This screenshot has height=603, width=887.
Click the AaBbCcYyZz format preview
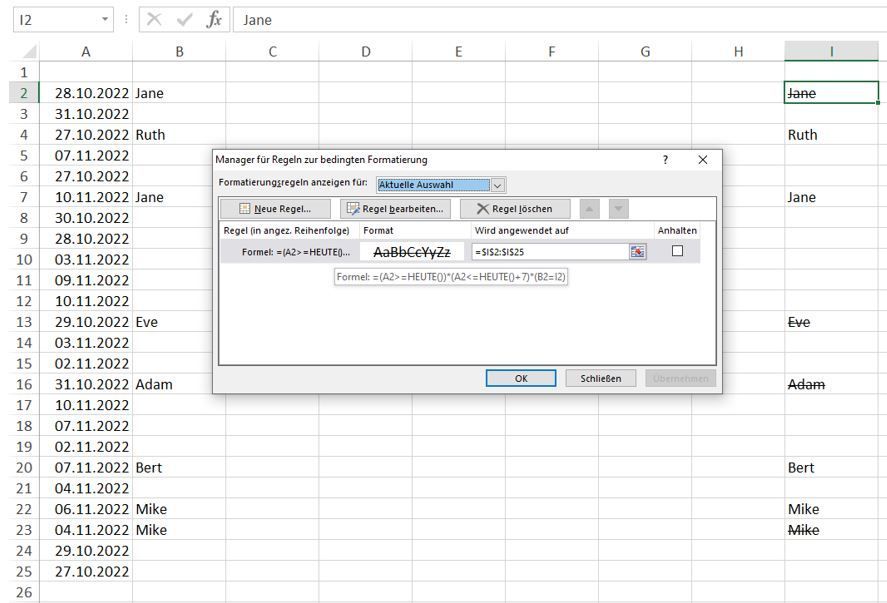tap(412, 252)
